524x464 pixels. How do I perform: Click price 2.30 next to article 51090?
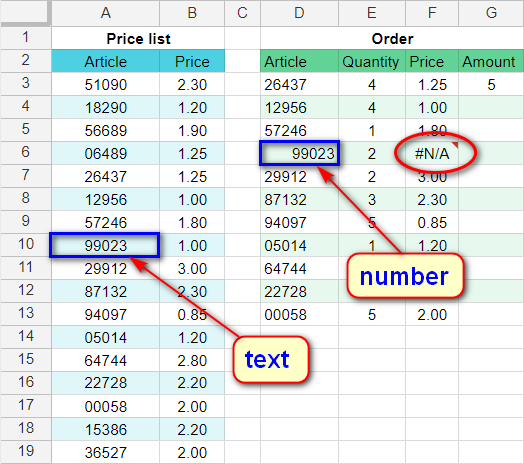pyautogui.click(x=192, y=84)
